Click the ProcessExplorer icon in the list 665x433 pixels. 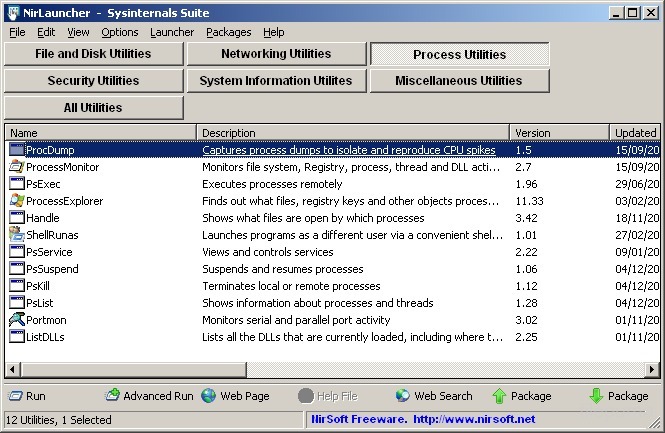(x=16, y=201)
